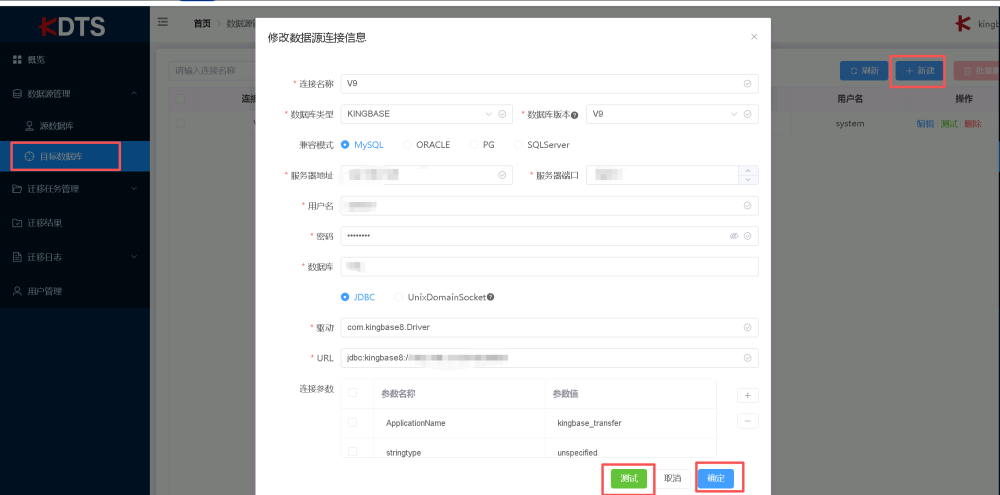
Task: Collapse the 数据源管理 sidebar menu
Action: 75,94
